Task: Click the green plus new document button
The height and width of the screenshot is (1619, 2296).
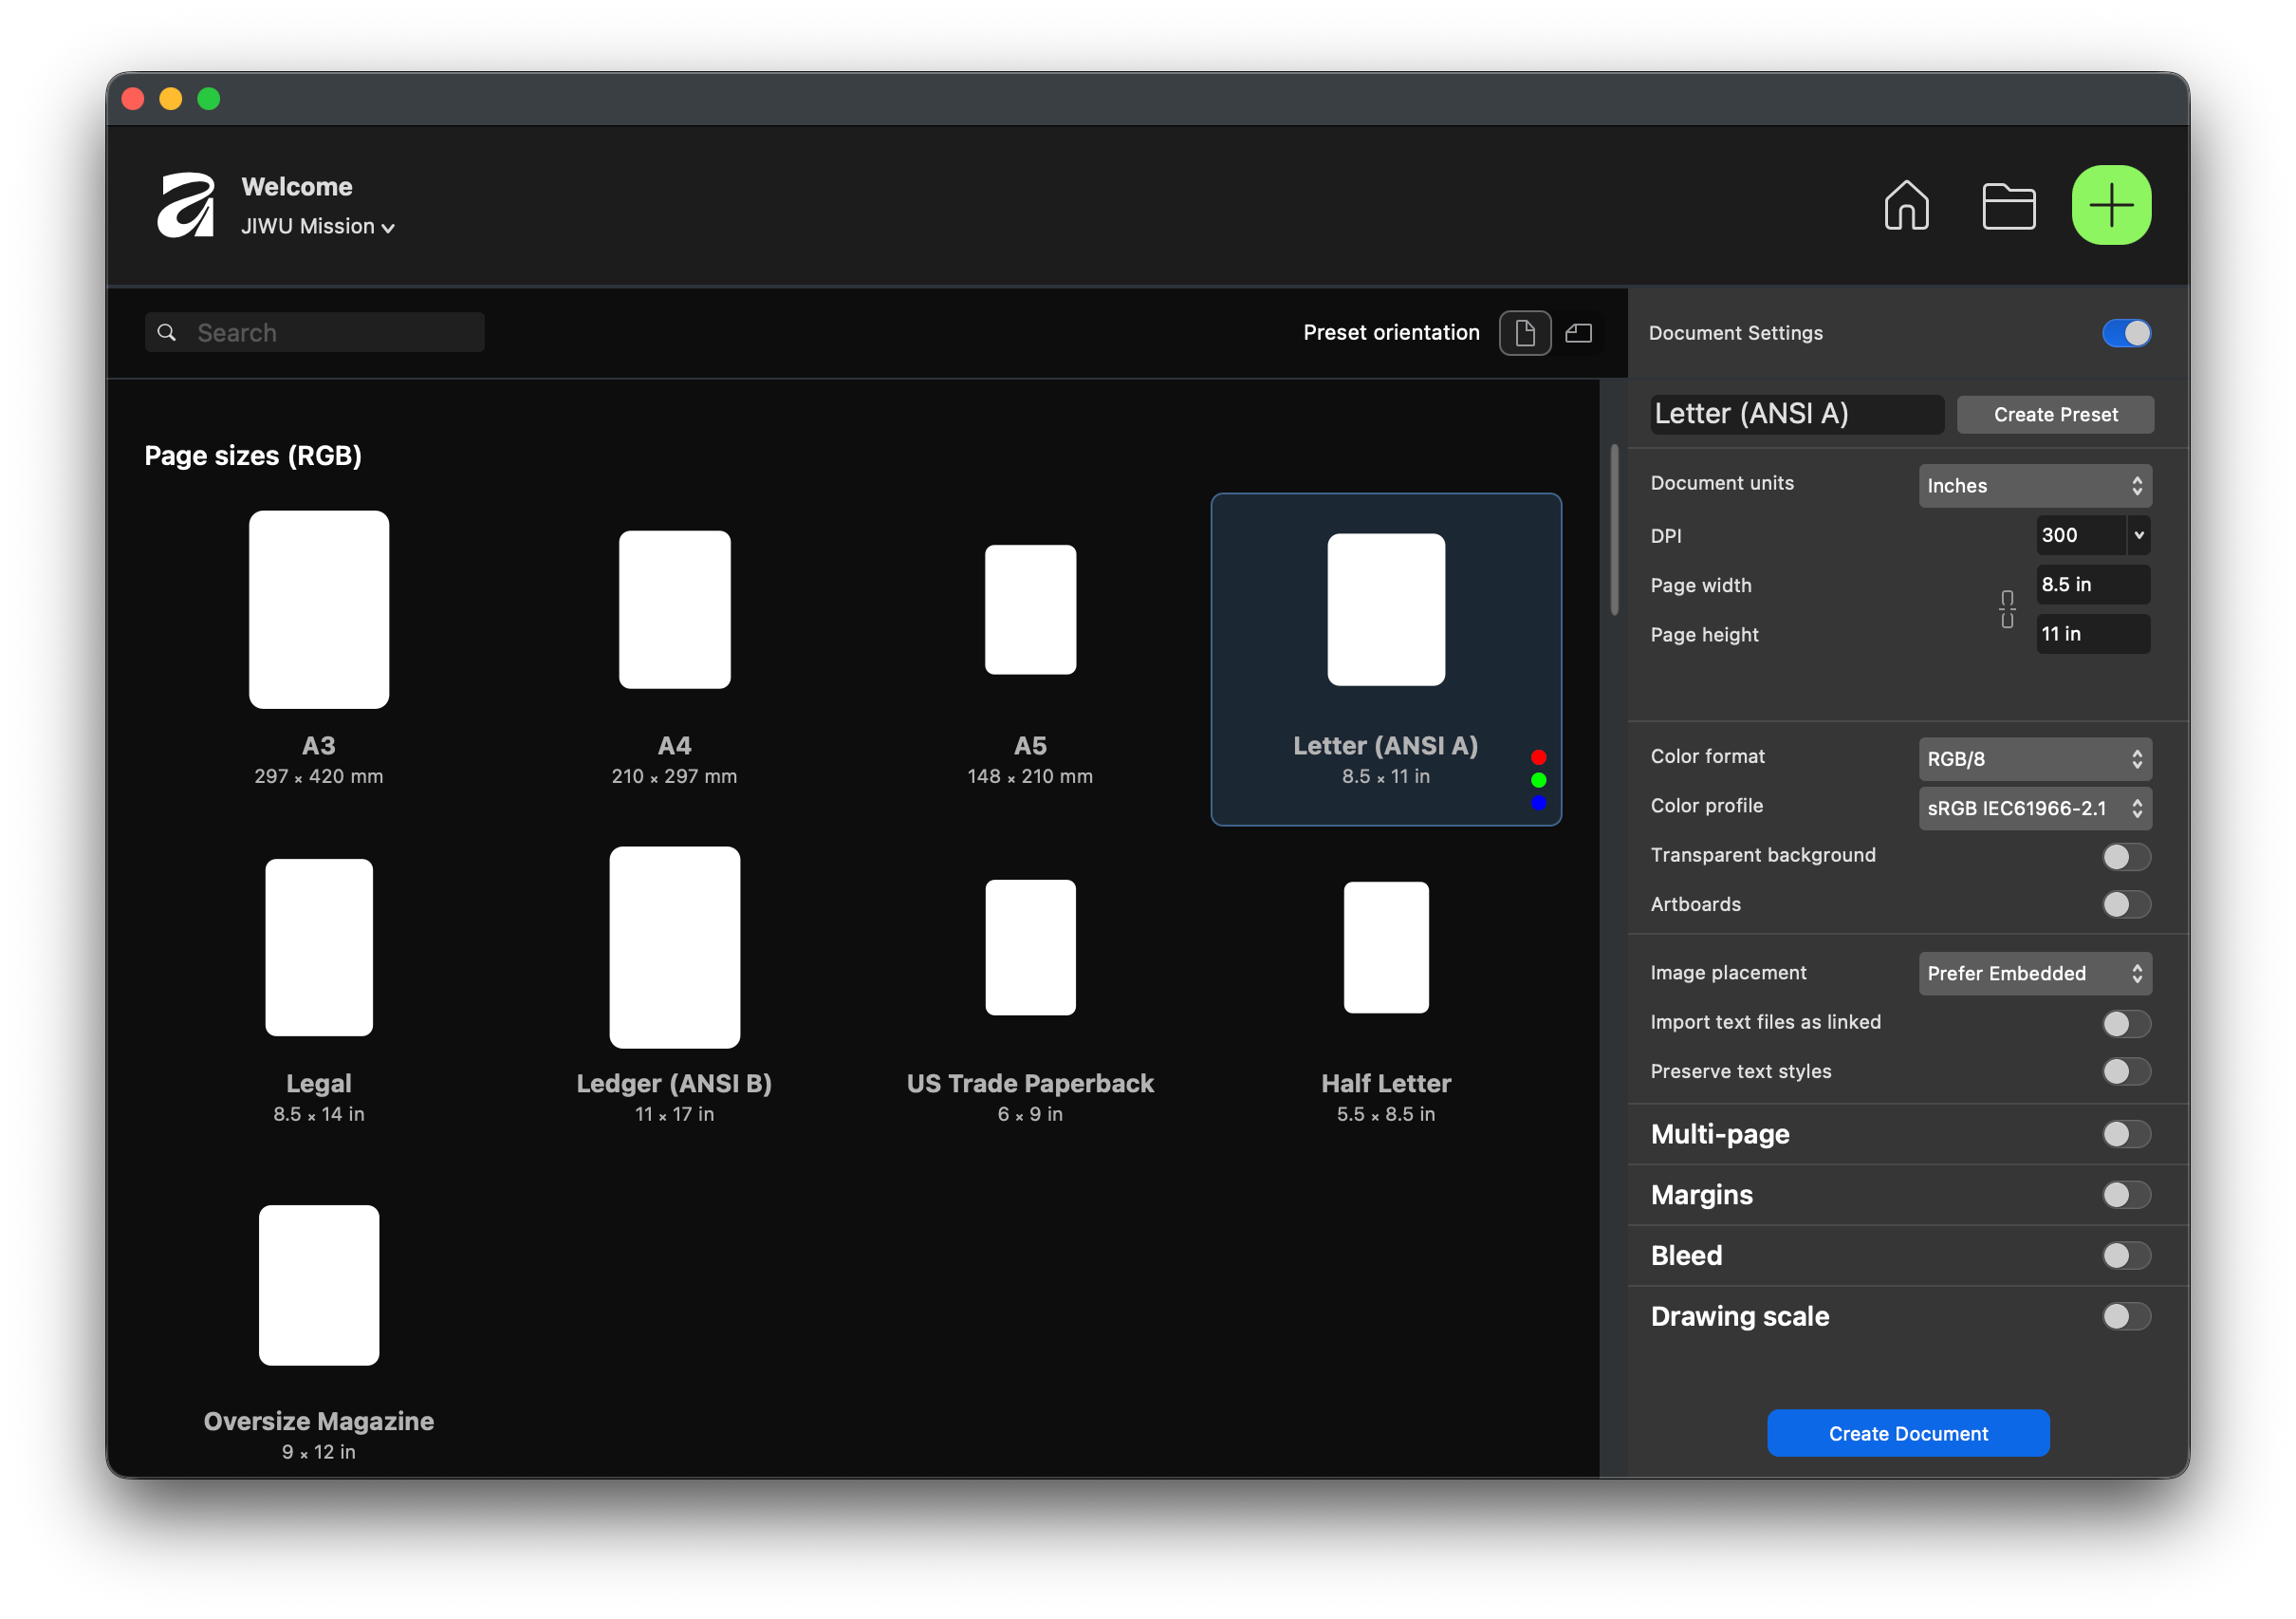Action: (x=2111, y=206)
